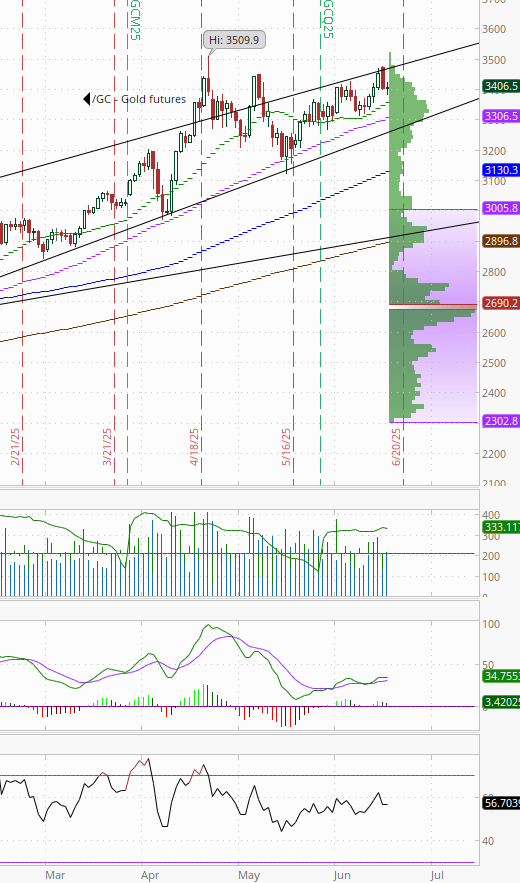Select the blue 3130.3 moving average tag
The height and width of the screenshot is (883, 520).
click(x=500, y=170)
